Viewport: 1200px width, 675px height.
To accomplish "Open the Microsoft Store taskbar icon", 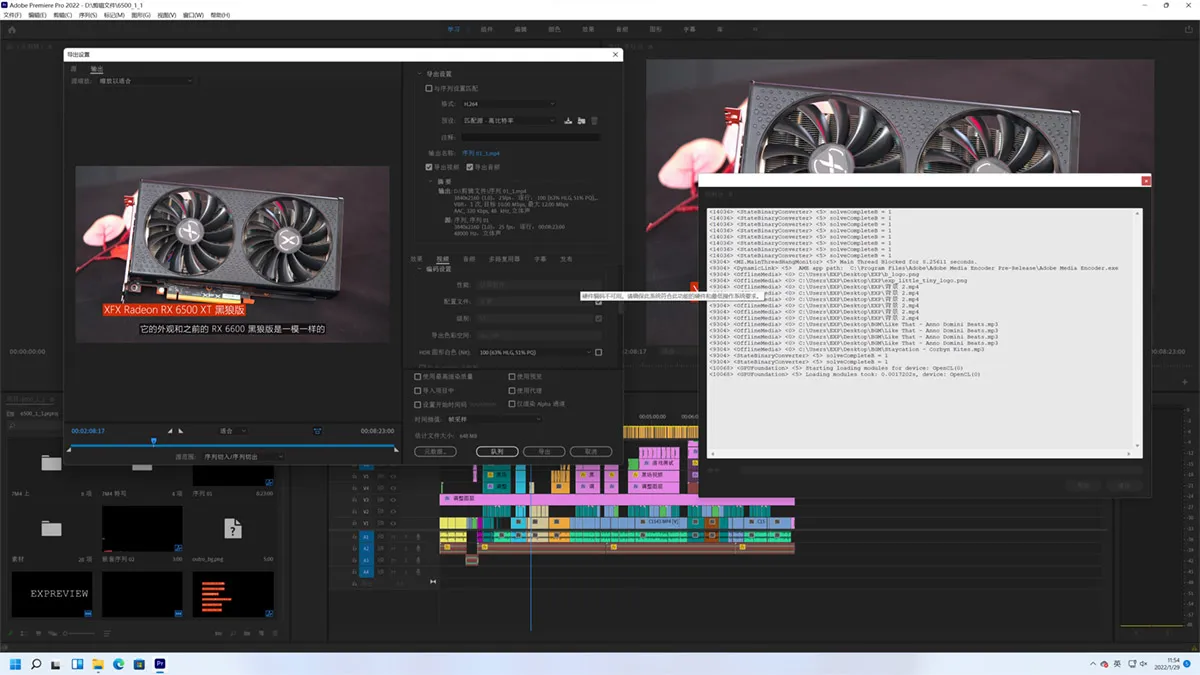I will pos(139,664).
